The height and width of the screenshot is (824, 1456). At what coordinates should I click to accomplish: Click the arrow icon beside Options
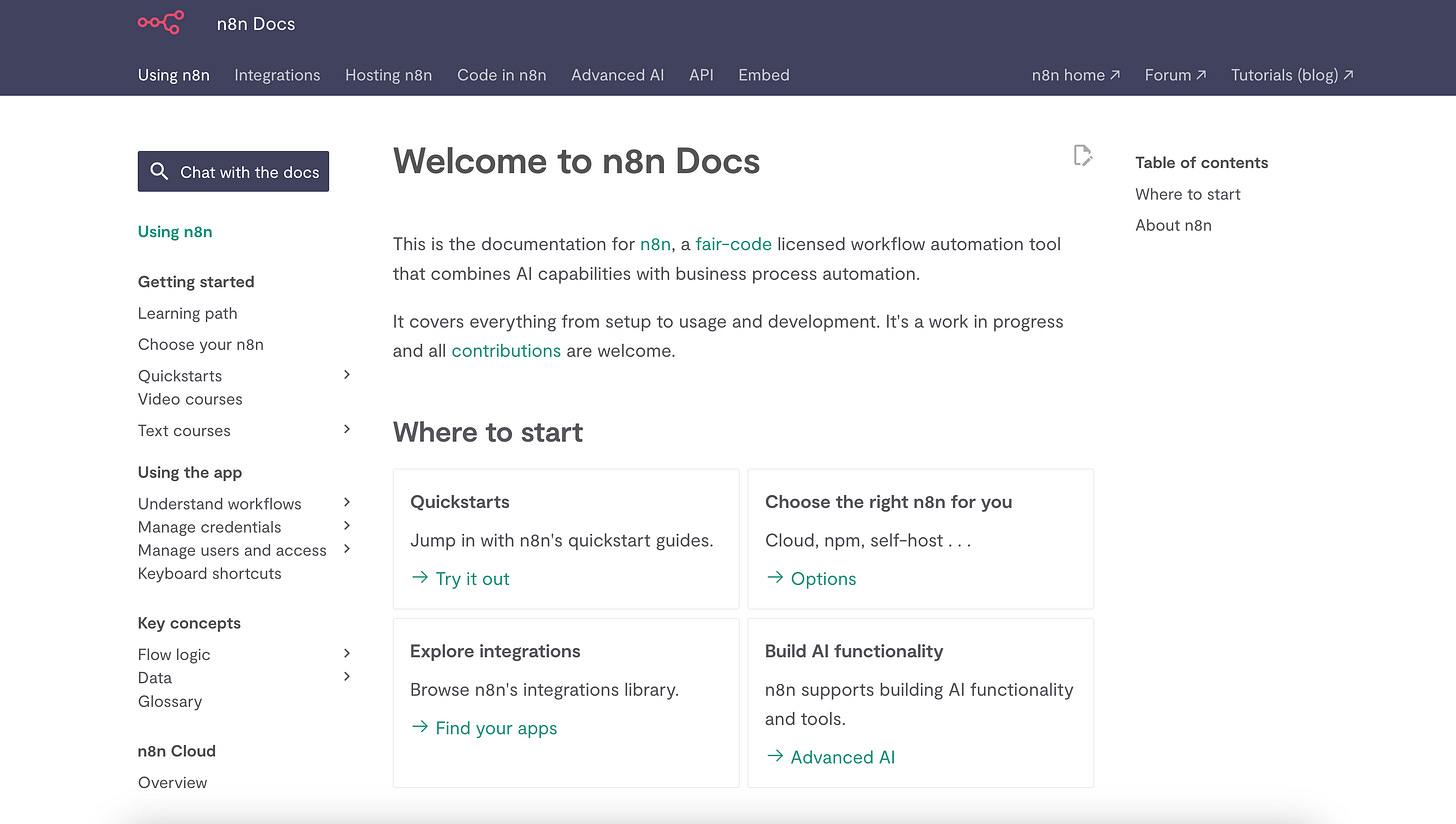[x=775, y=578]
